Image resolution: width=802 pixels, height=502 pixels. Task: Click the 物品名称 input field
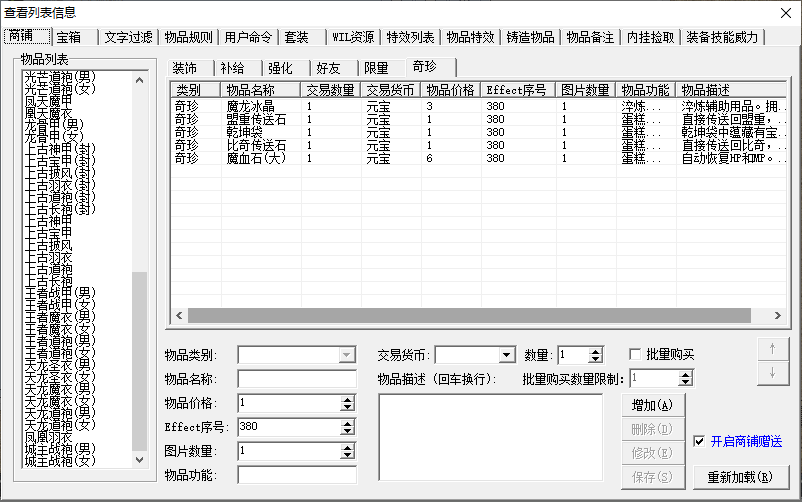(x=297, y=379)
